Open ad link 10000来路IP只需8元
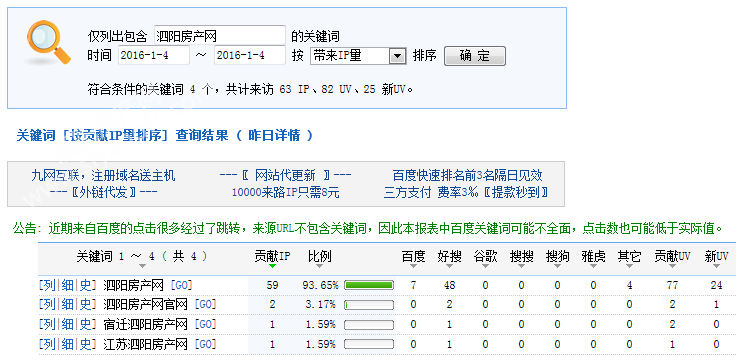The height and width of the screenshot is (364, 749). coord(286,193)
